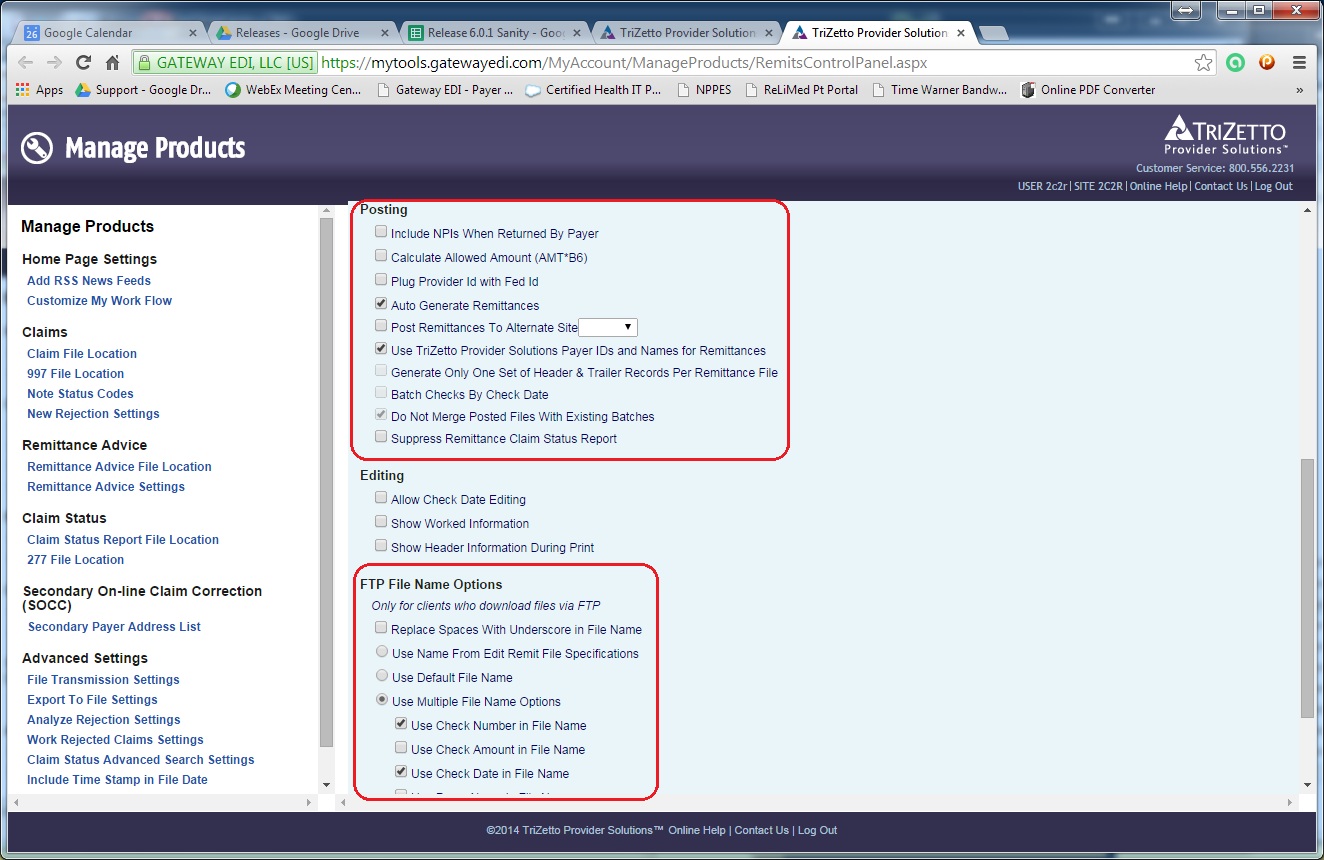Image resolution: width=1324 pixels, height=860 pixels.
Task: Click the TriZetto Provider Solutions logo
Action: [x=1226, y=135]
